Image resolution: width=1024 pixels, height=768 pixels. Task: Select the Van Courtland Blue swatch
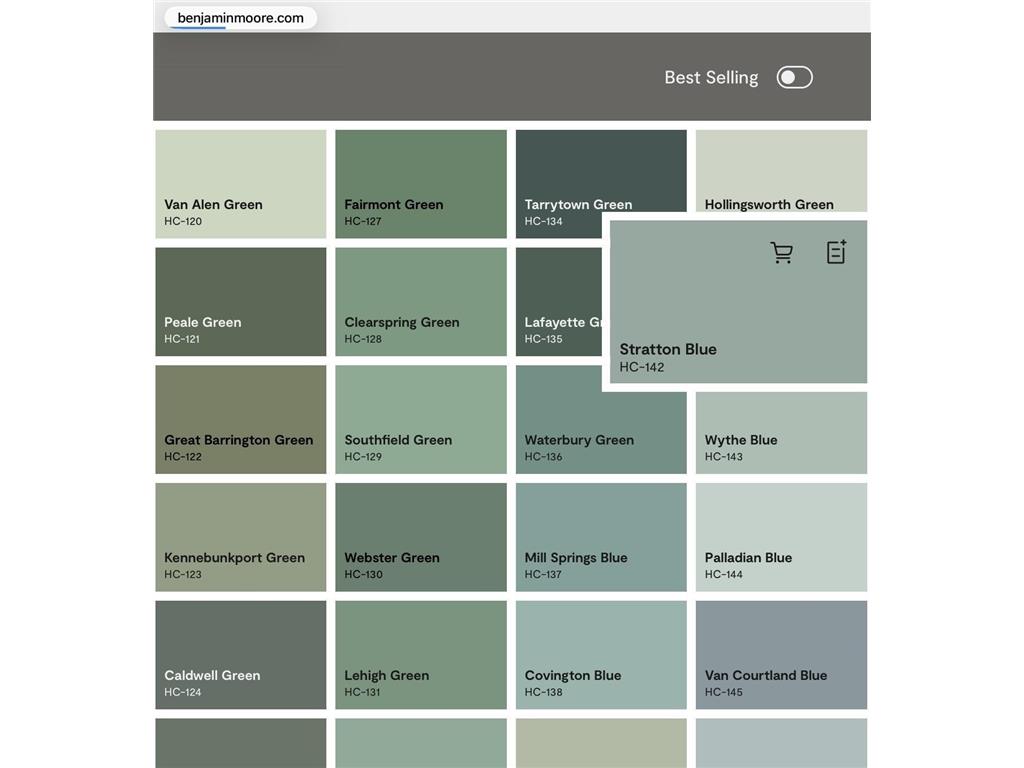pyautogui.click(x=781, y=654)
